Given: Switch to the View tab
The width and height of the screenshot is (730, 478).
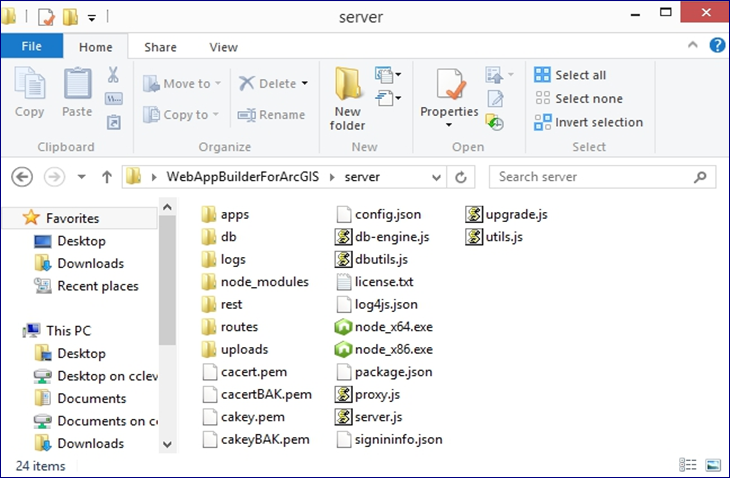Looking at the screenshot, I should point(223,47).
